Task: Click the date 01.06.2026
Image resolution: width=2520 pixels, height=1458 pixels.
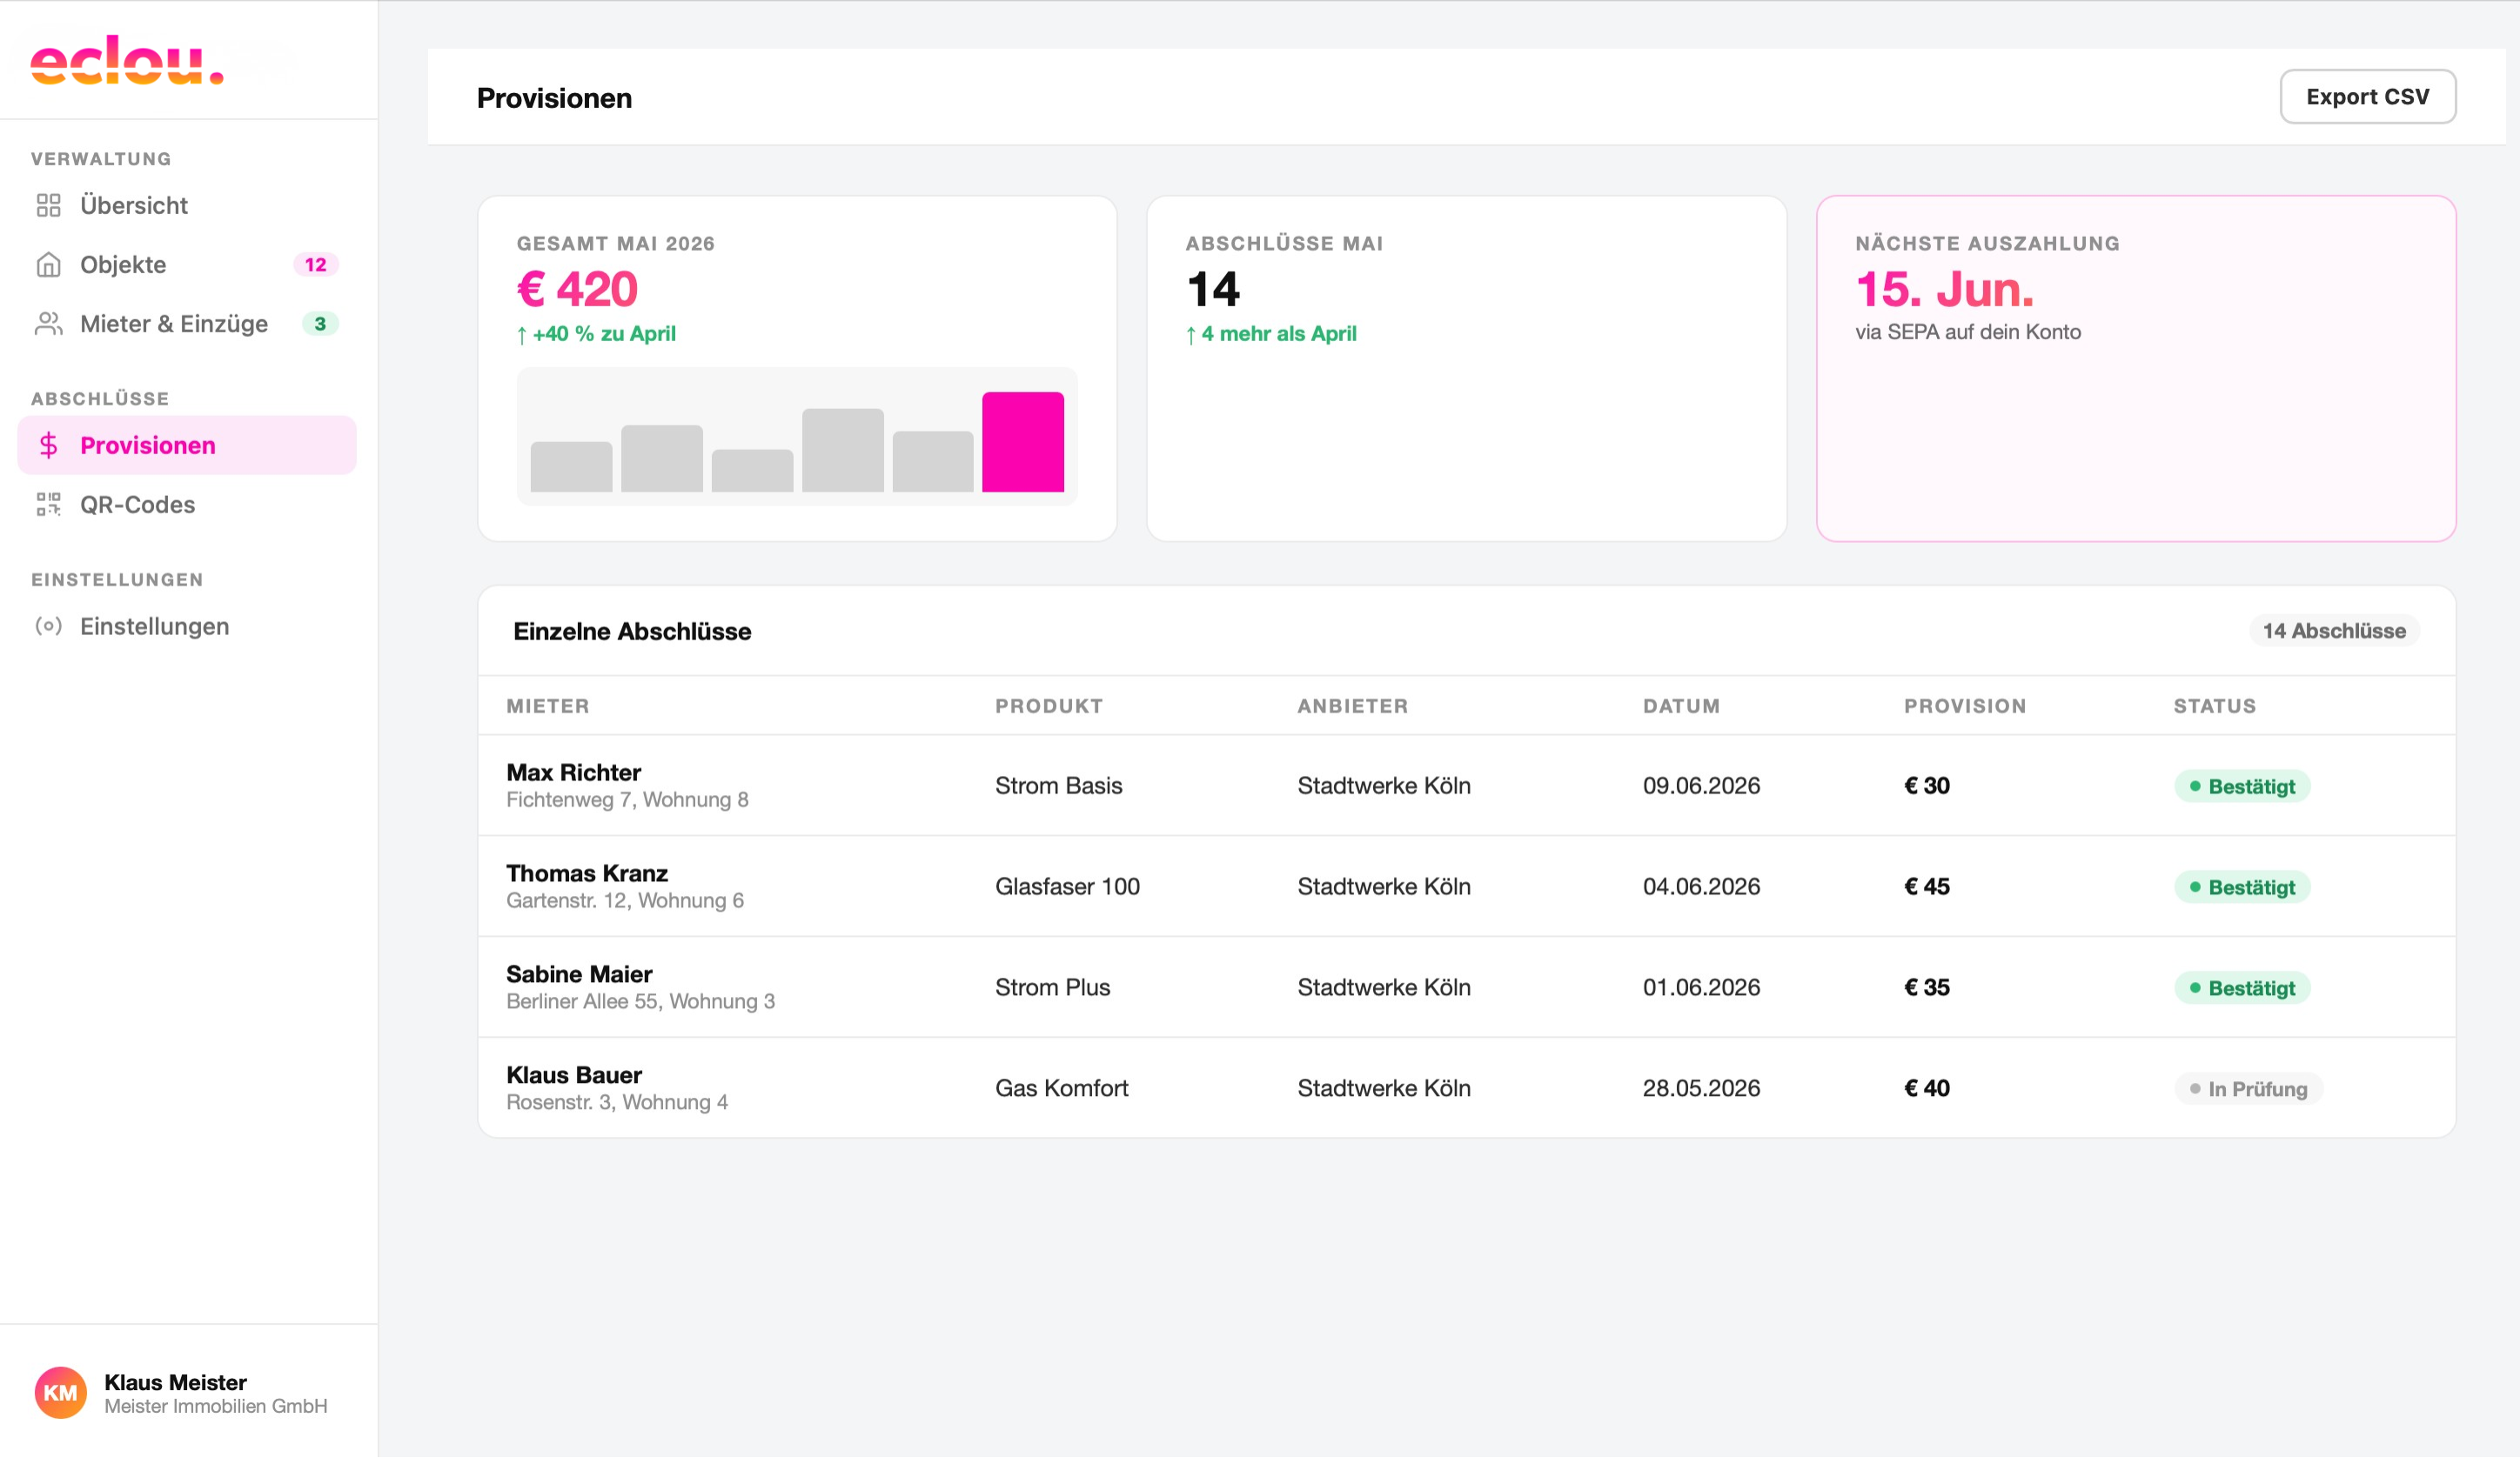Action: click(x=1701, y=987)
